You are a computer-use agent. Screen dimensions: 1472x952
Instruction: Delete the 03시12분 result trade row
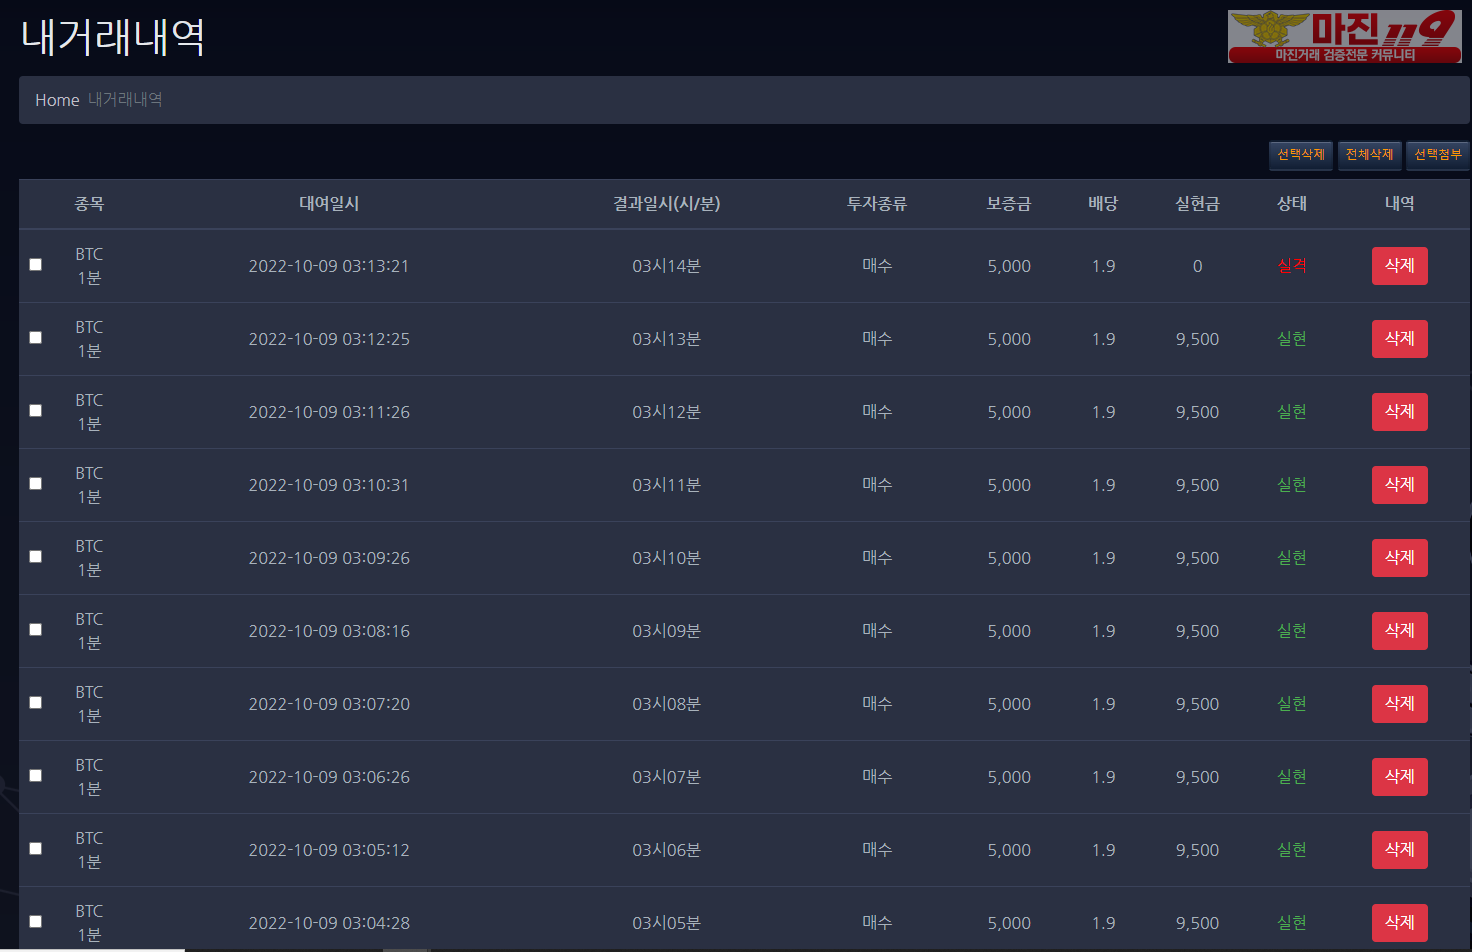1399,412
